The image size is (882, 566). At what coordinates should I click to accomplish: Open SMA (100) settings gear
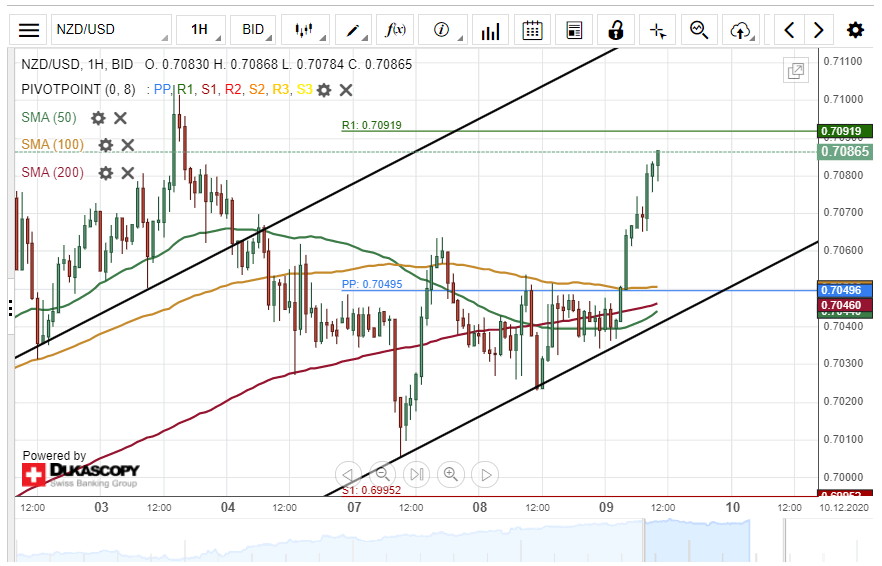(106, 145)
